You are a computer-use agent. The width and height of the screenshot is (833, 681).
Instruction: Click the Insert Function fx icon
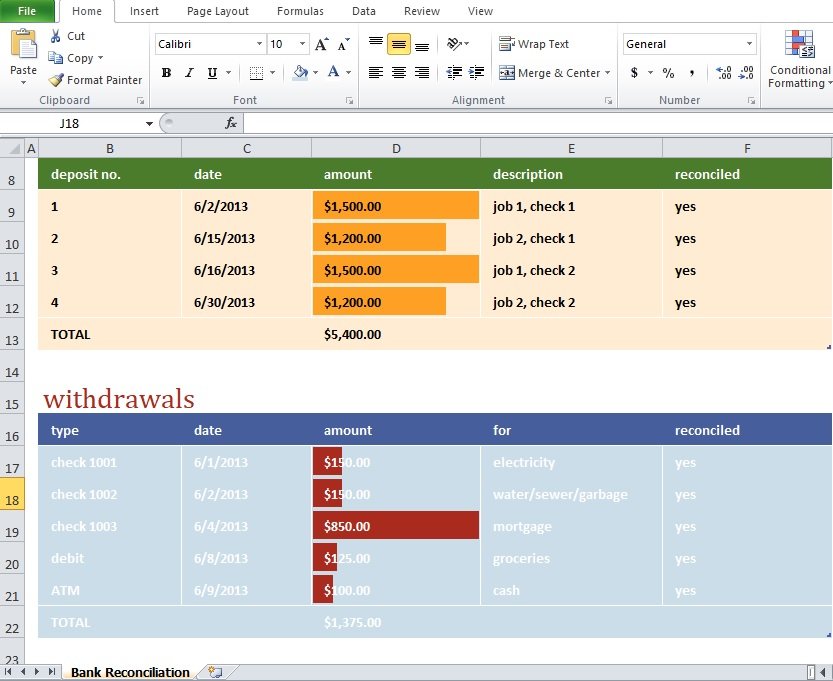click(231, 123)
